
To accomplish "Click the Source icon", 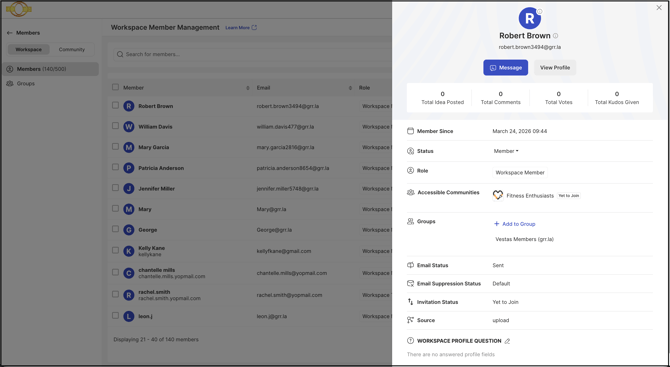I will (x=410, y=320).
